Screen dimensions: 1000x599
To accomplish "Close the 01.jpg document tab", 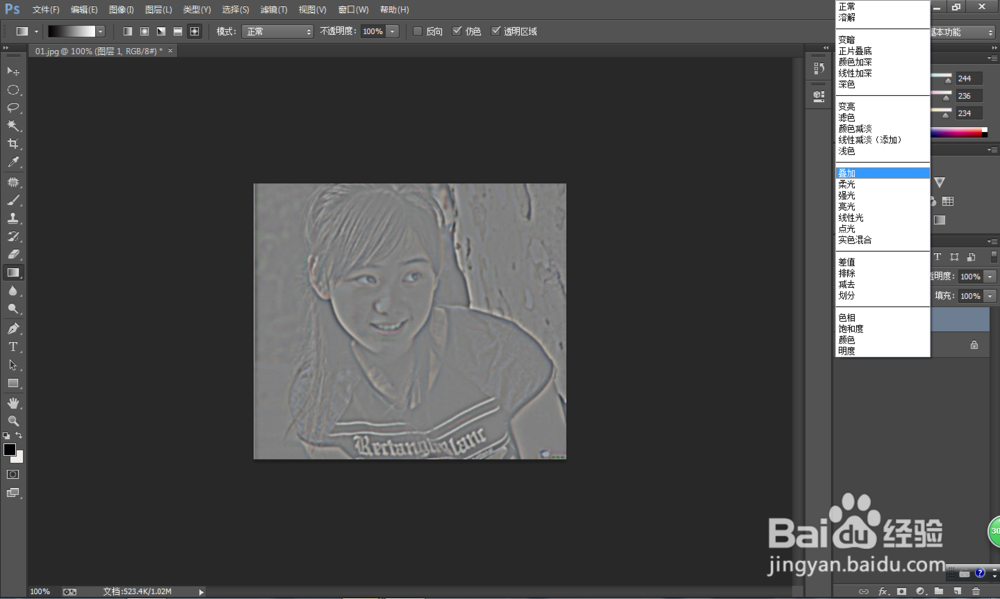I will point(170,51).
